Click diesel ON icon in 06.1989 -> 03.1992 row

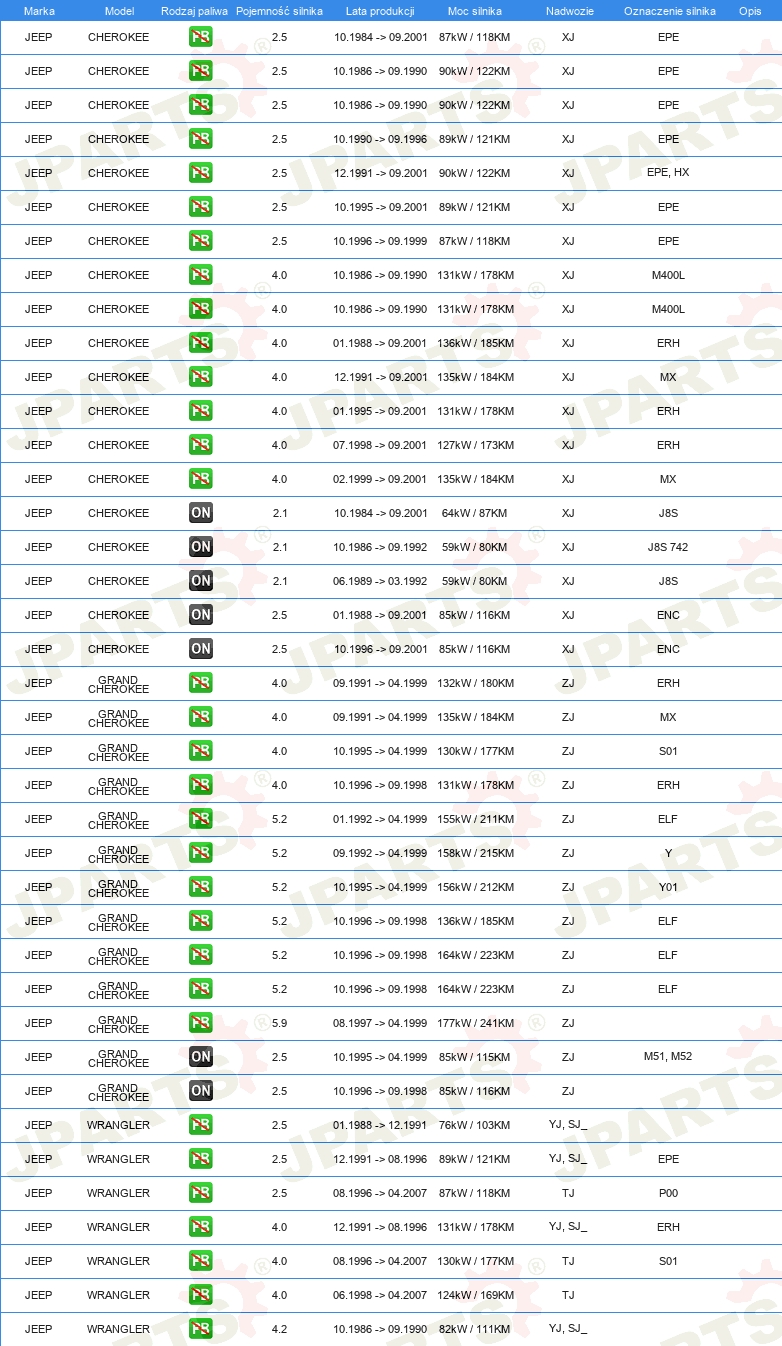201,581
